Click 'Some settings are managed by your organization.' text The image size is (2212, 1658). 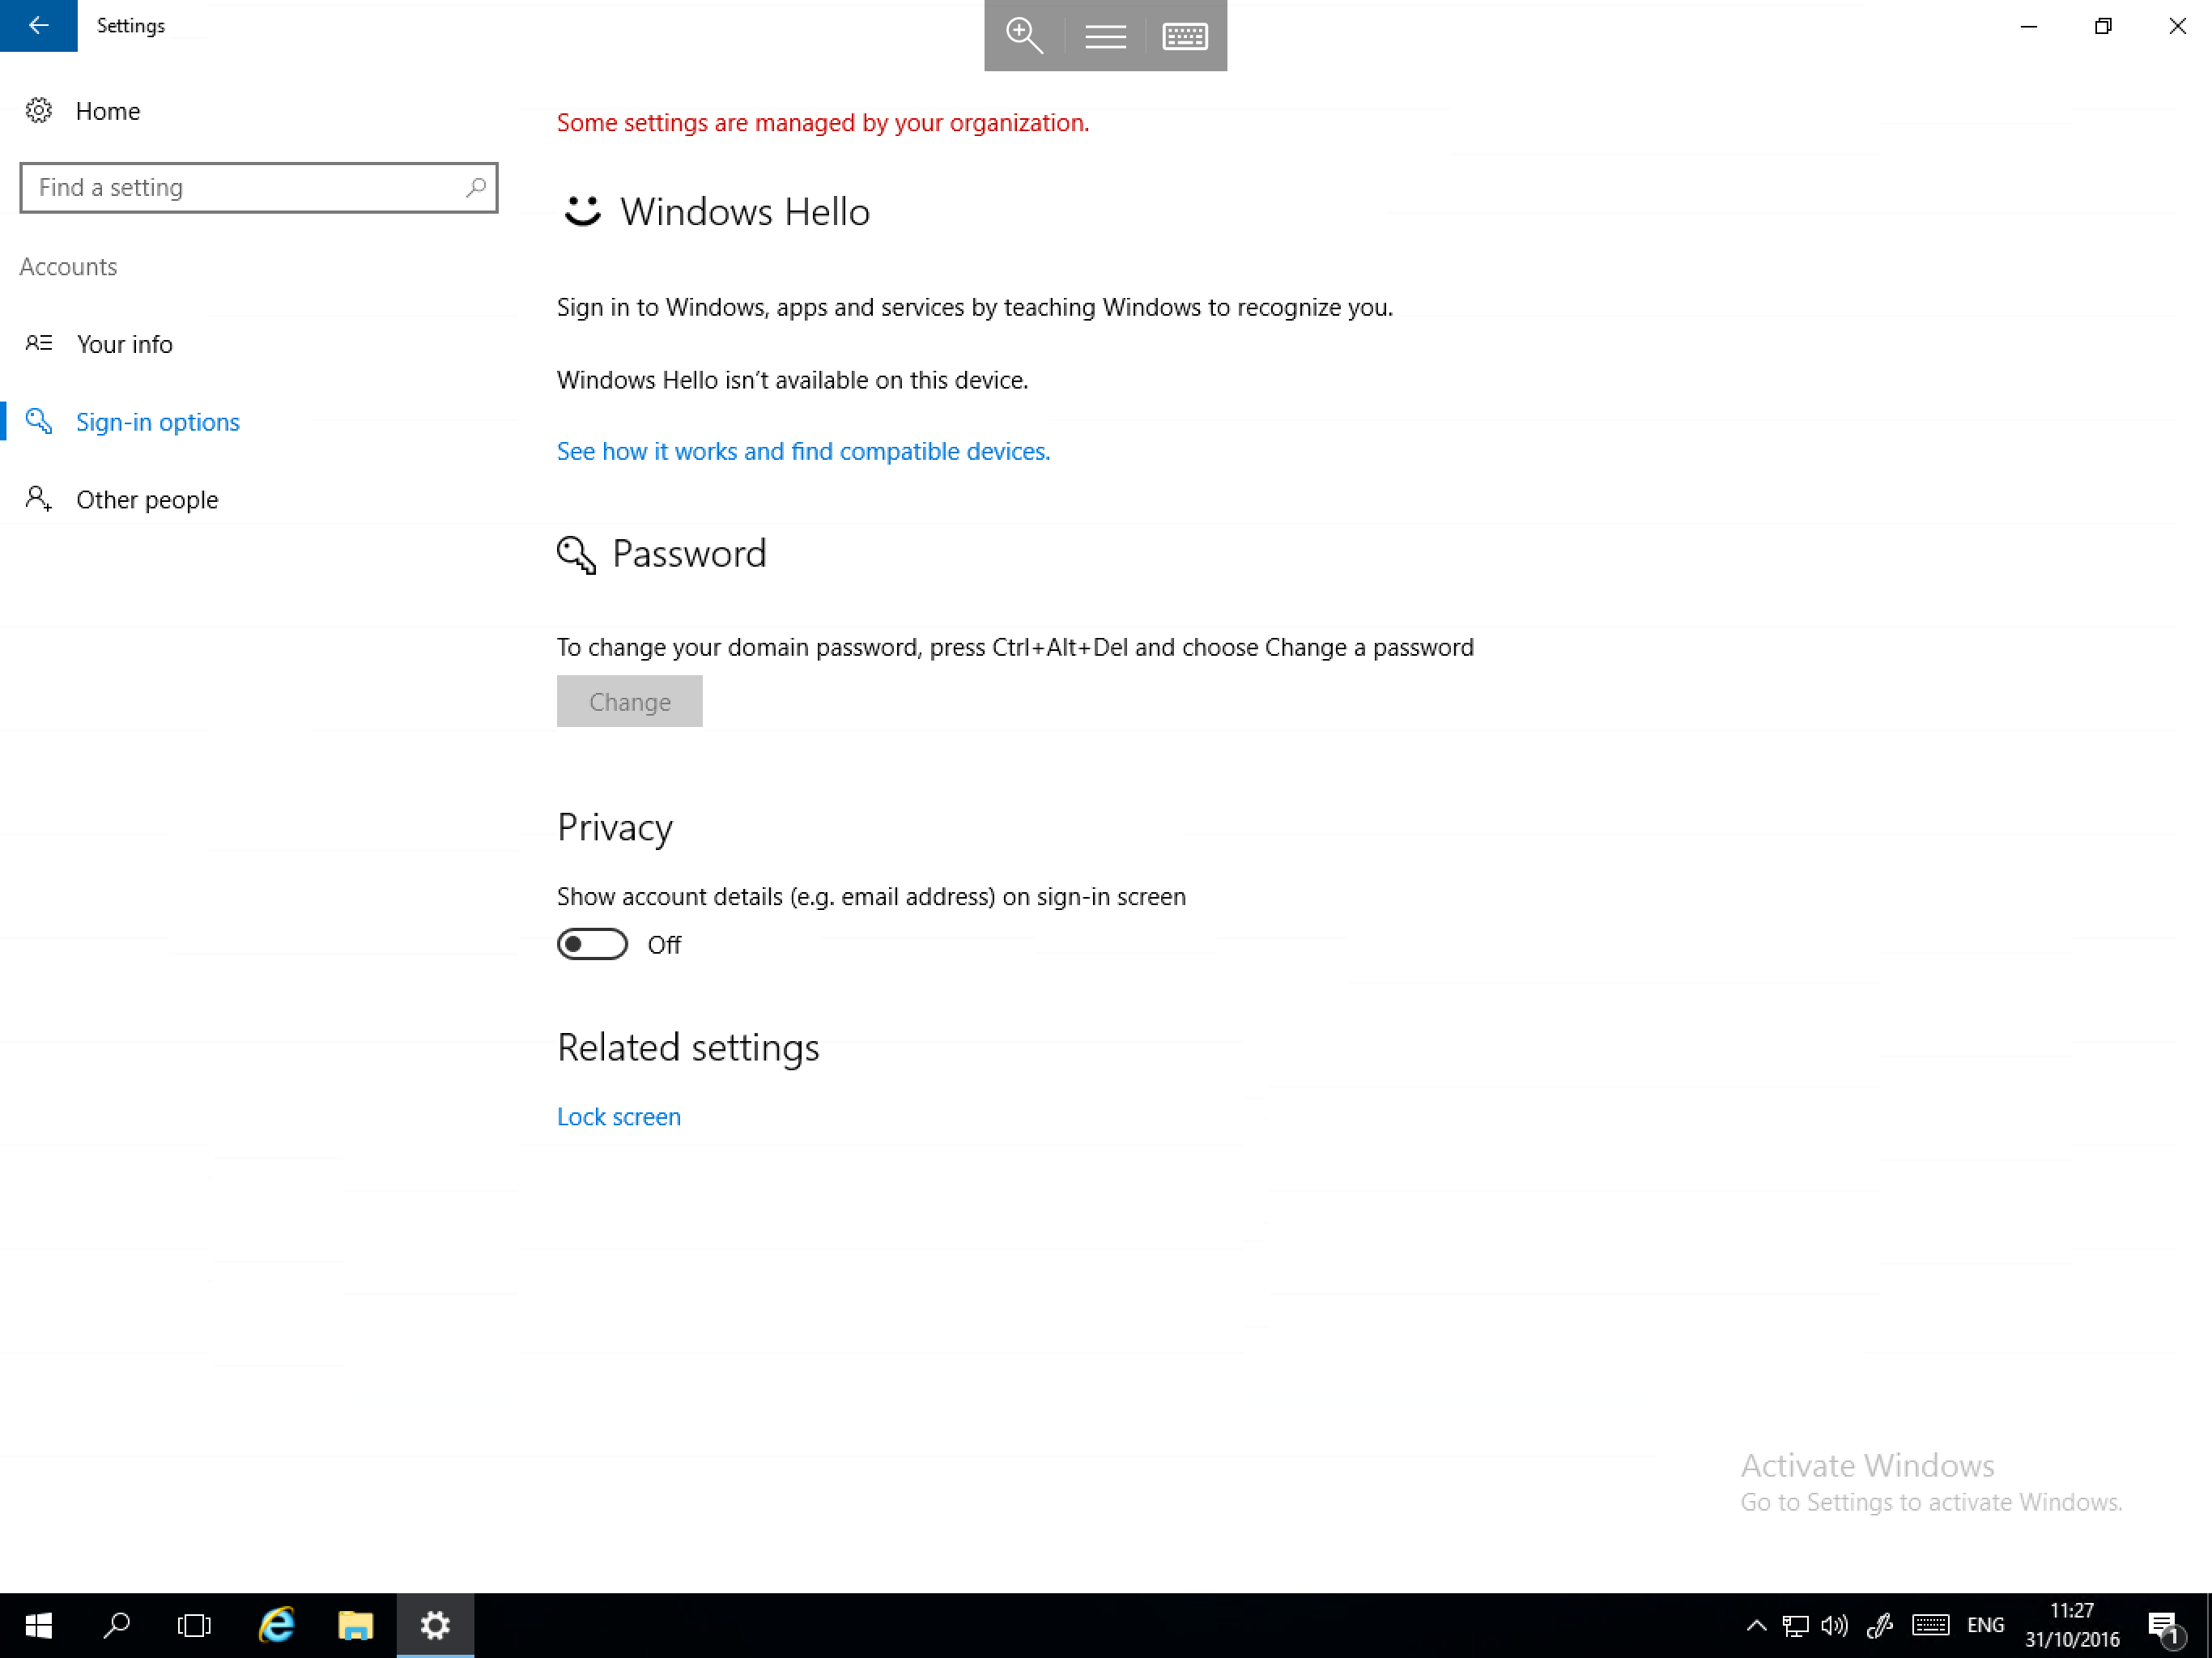coord(823,122)
